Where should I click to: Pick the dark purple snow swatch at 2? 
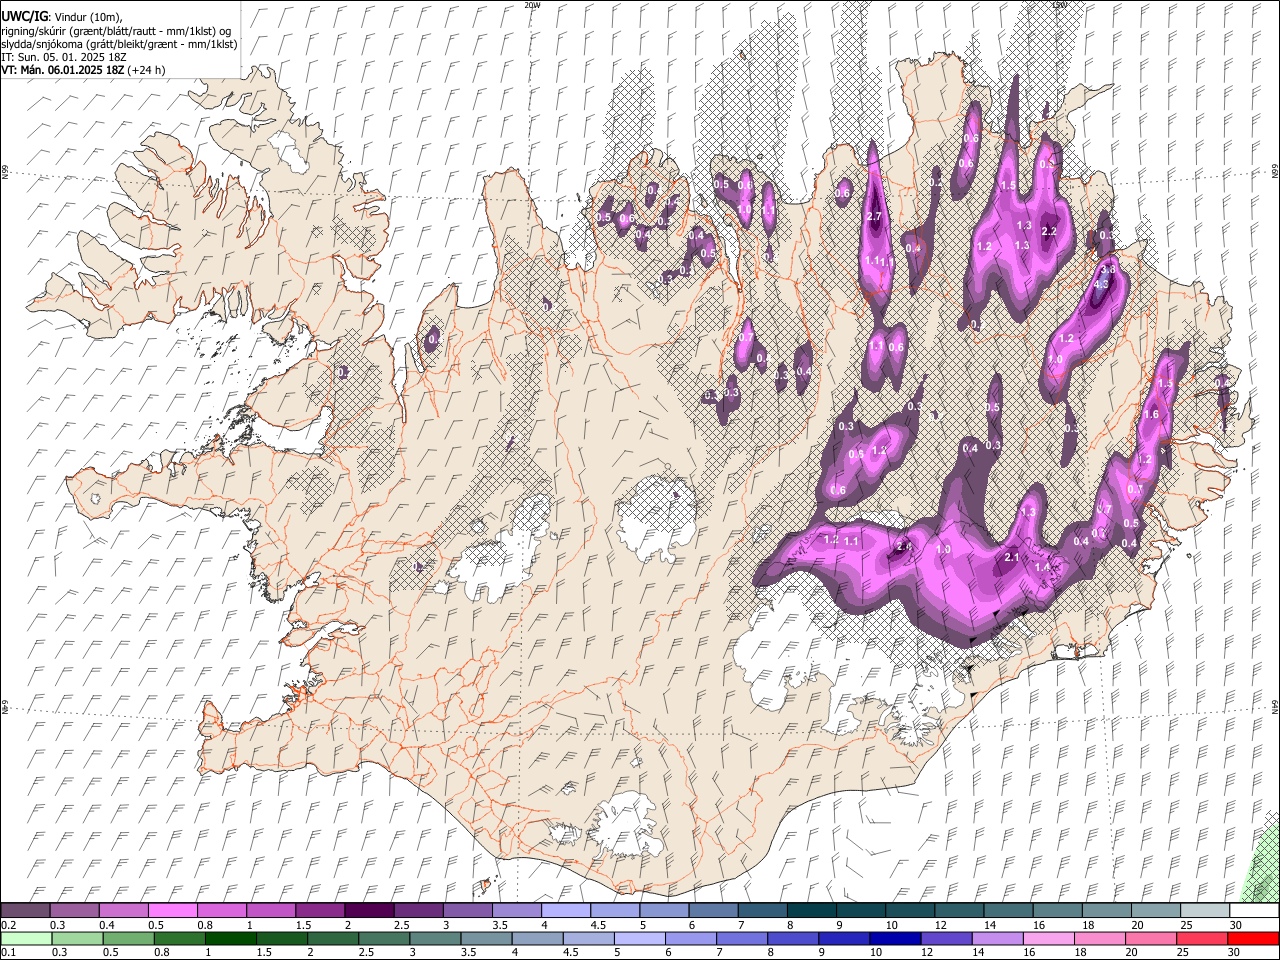369,910
